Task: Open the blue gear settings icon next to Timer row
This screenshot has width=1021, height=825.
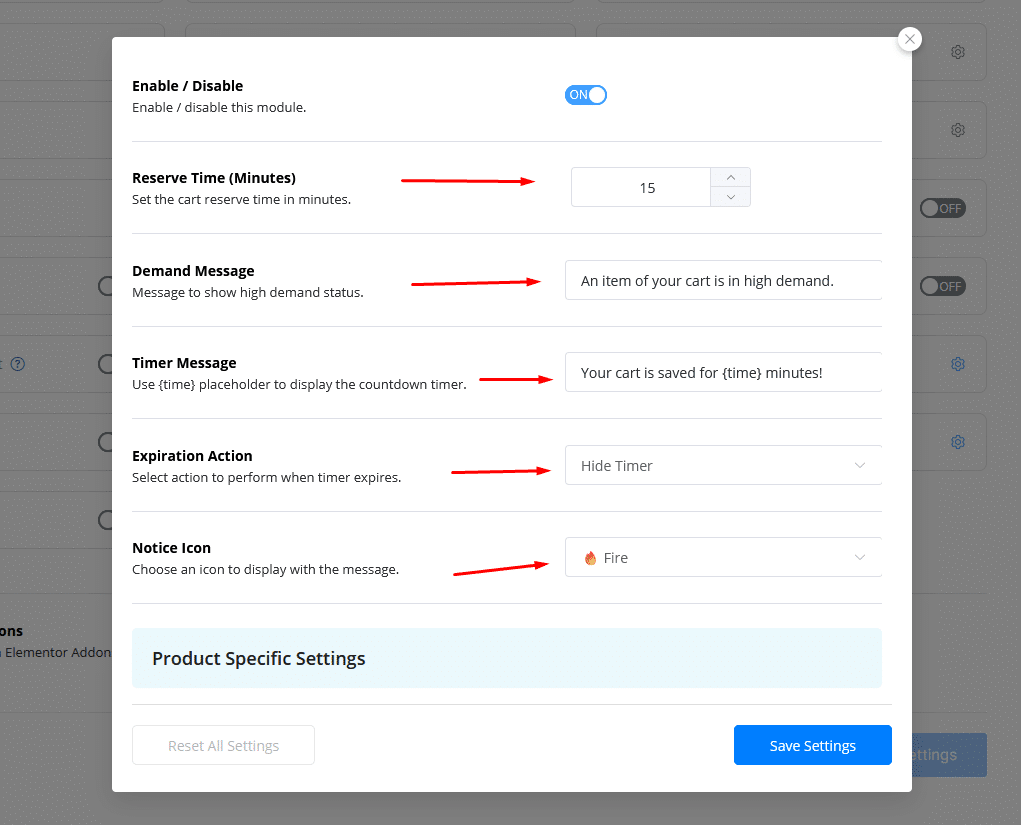Action: tap(957, 364)
